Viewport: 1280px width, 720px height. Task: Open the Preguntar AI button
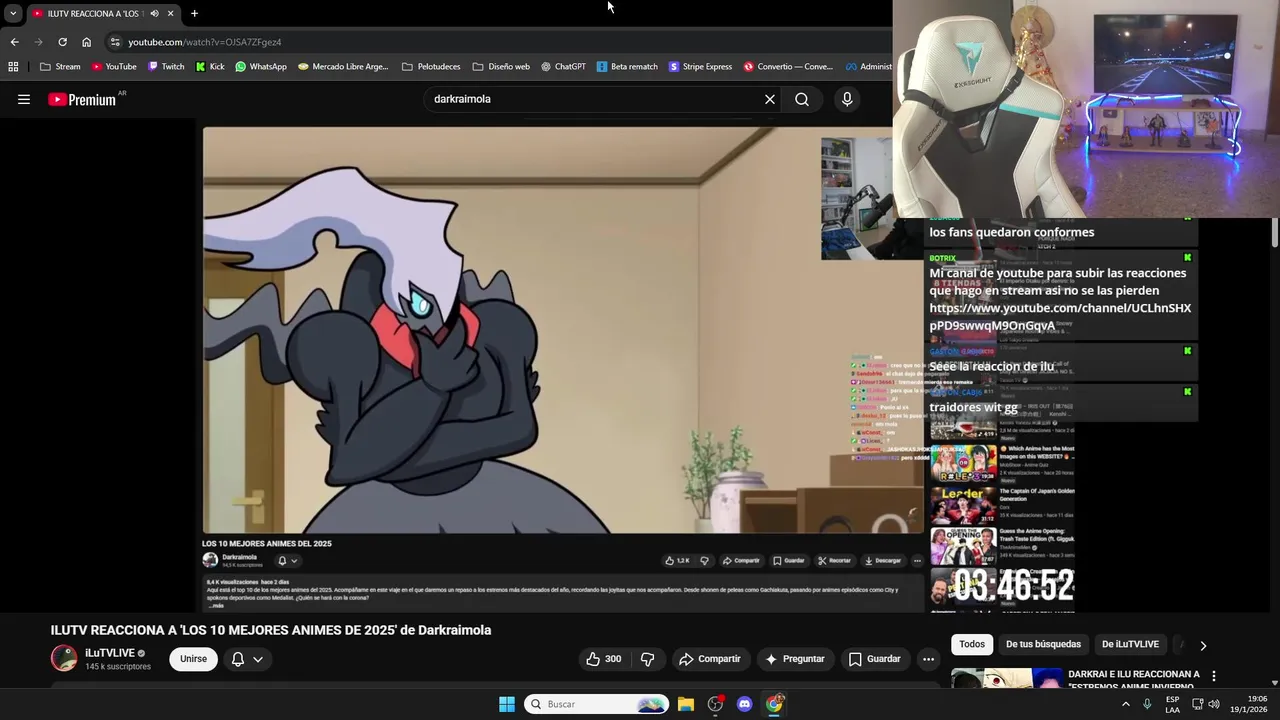[x=795, y=659]
